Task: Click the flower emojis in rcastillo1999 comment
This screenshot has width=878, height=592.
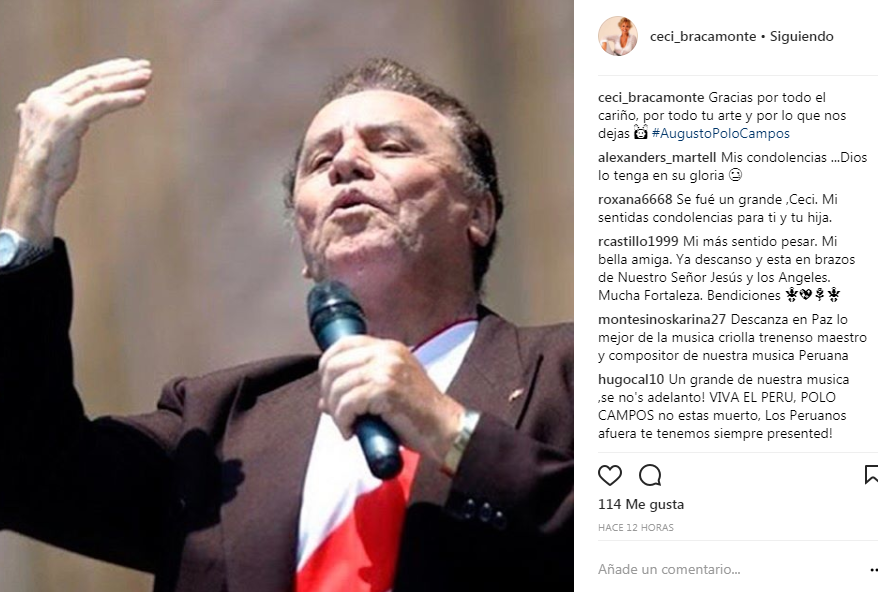Action: 813,295
